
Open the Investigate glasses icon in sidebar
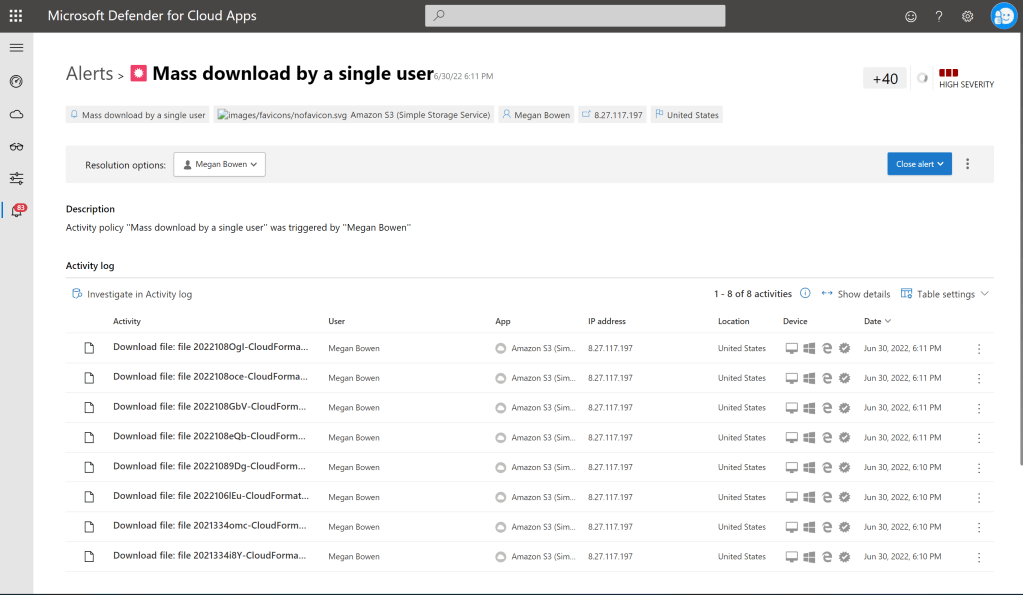(x=16, y=146)
